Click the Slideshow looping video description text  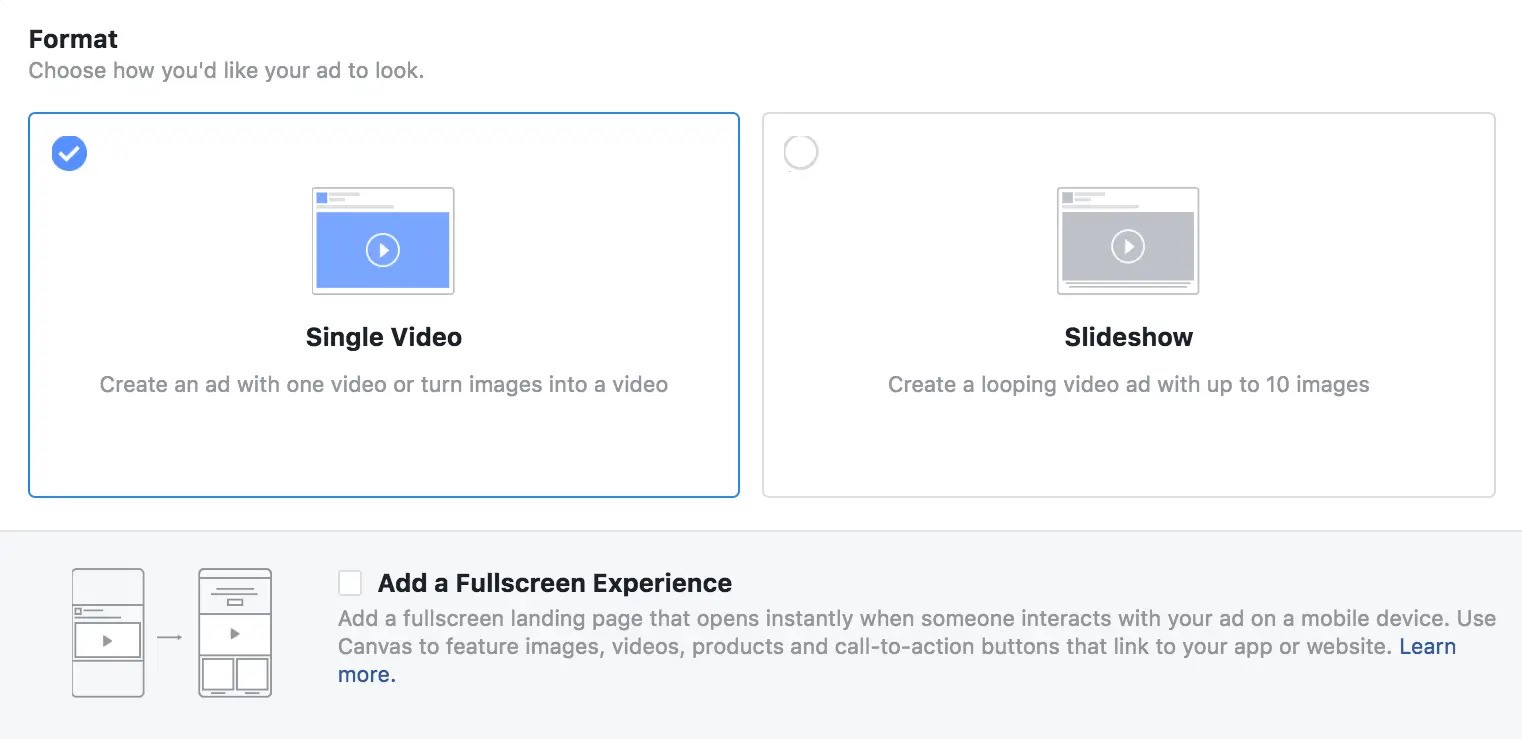coord(1128,384)
